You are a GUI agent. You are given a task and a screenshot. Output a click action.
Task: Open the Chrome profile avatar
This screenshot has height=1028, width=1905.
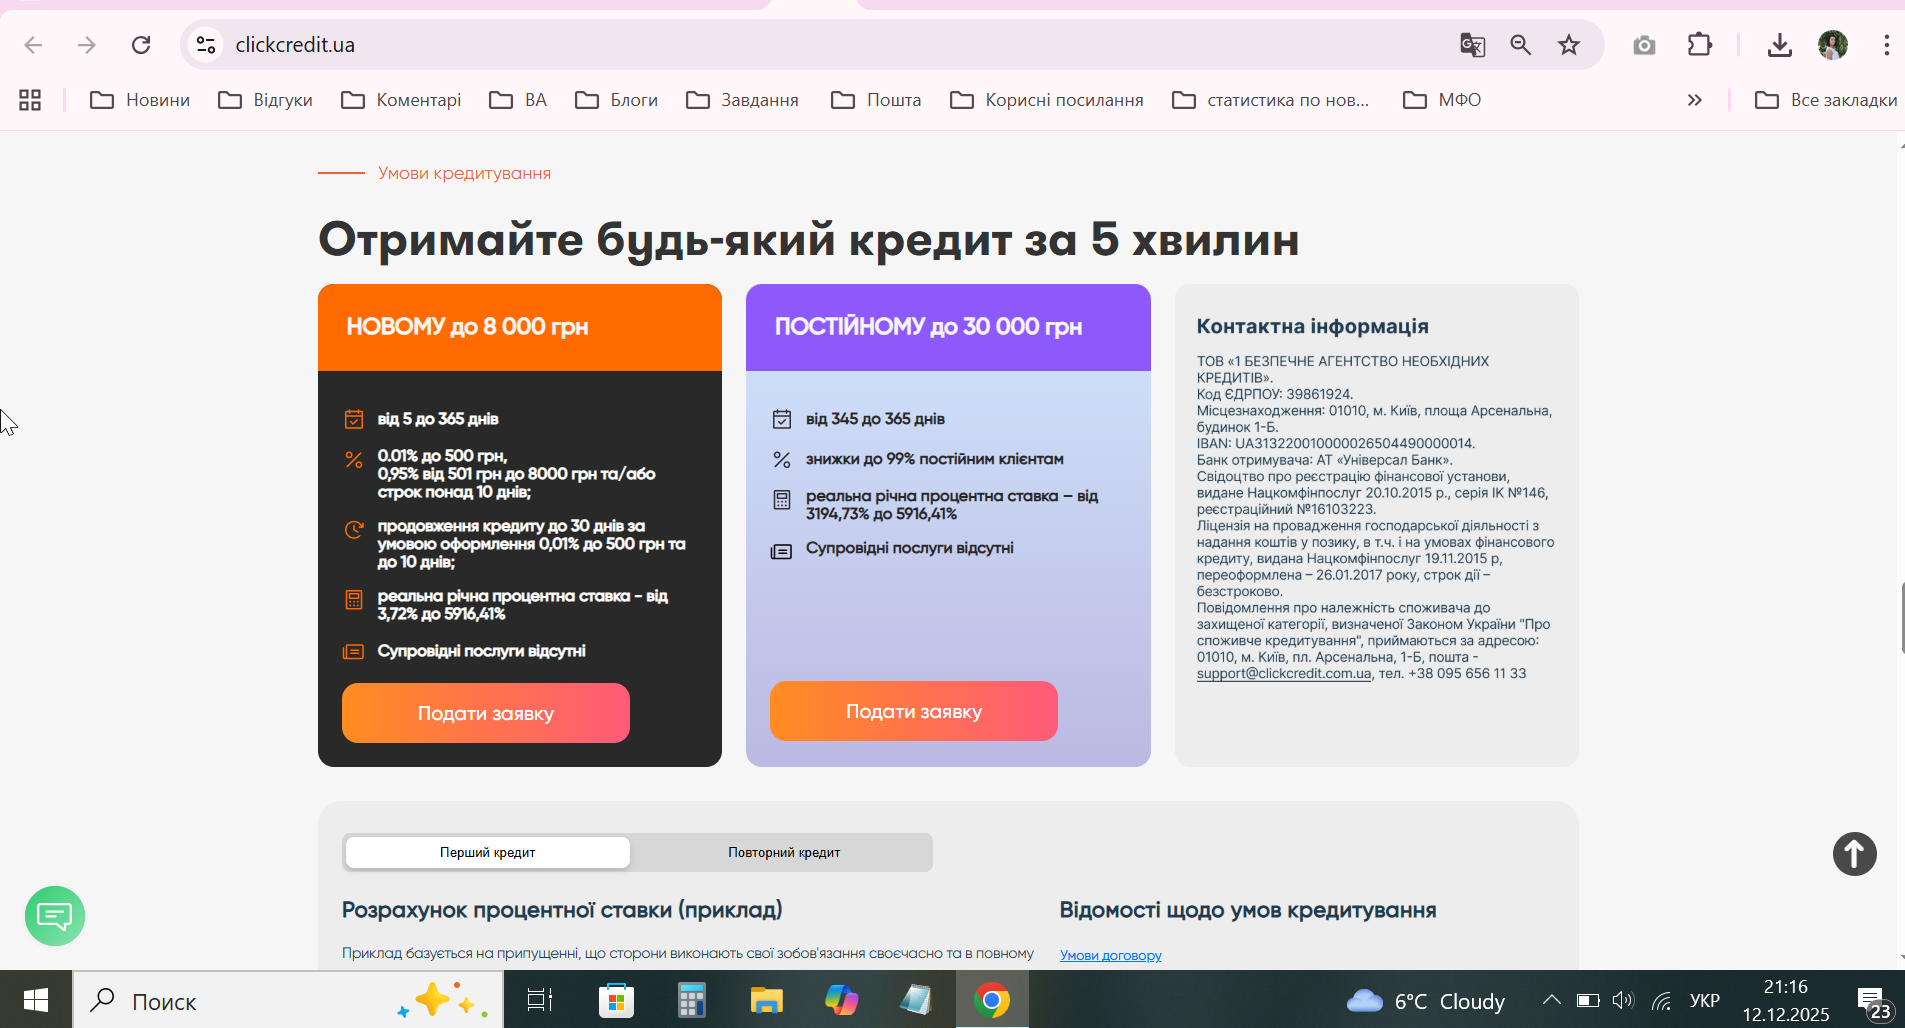[x=1832, y=45]
